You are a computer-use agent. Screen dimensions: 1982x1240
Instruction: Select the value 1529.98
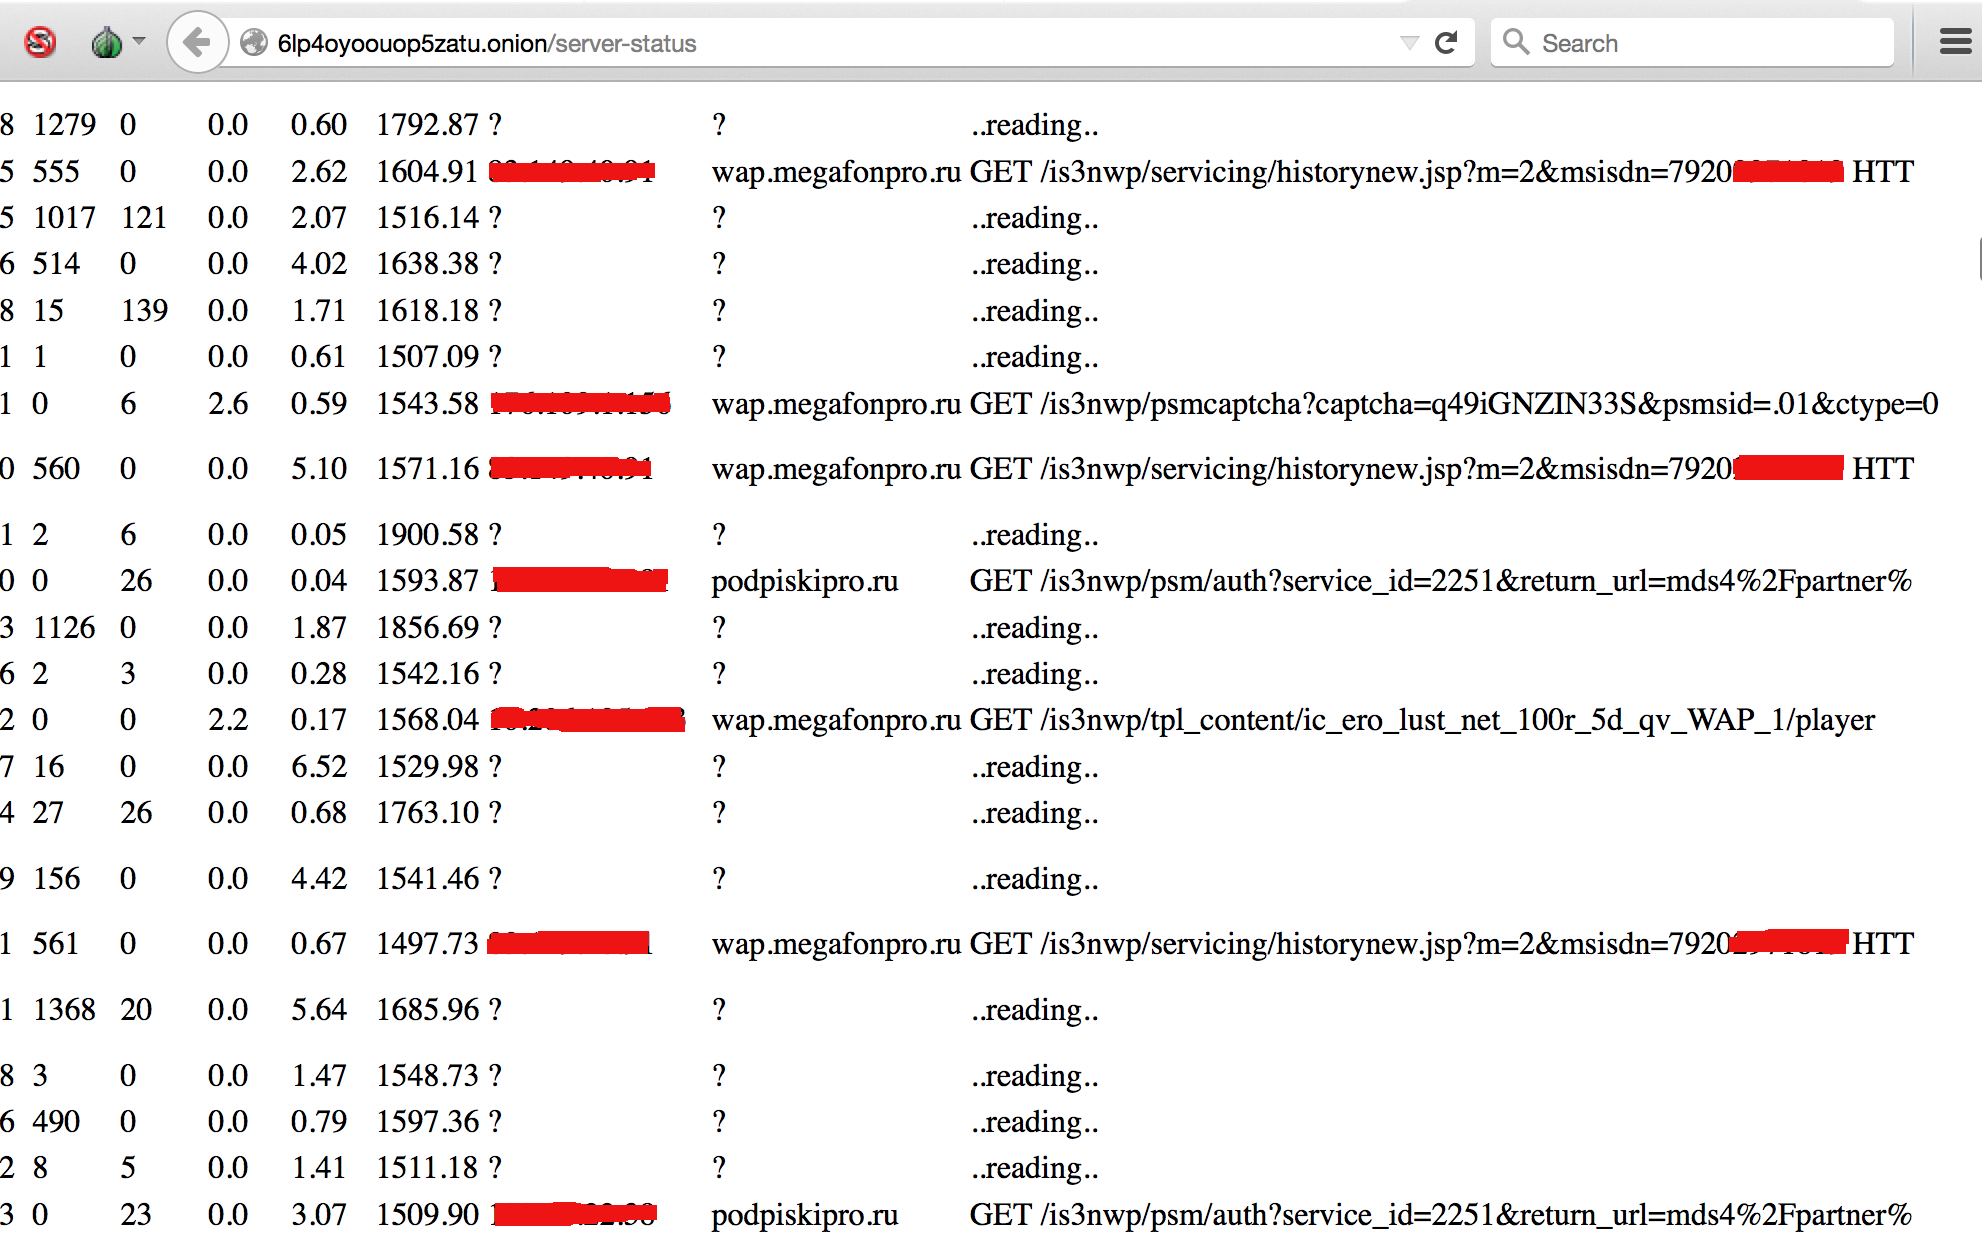(427, 767)
